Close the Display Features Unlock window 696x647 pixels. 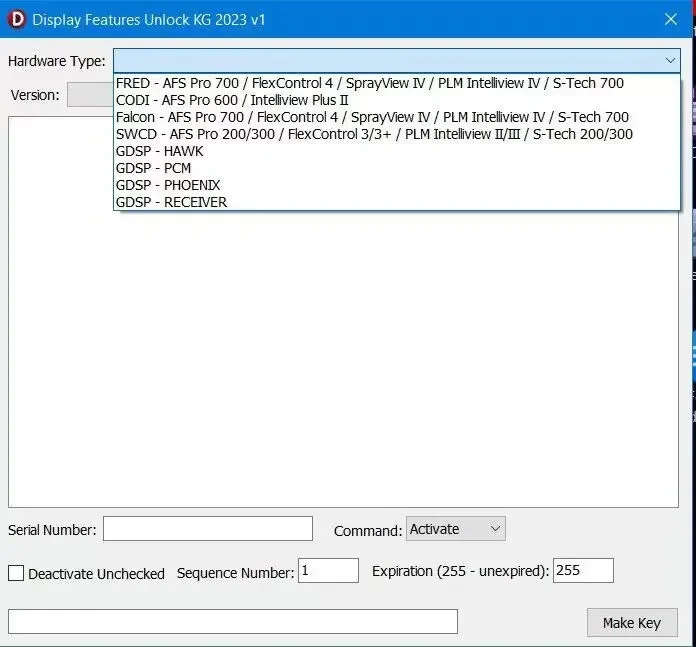[671, 19]
